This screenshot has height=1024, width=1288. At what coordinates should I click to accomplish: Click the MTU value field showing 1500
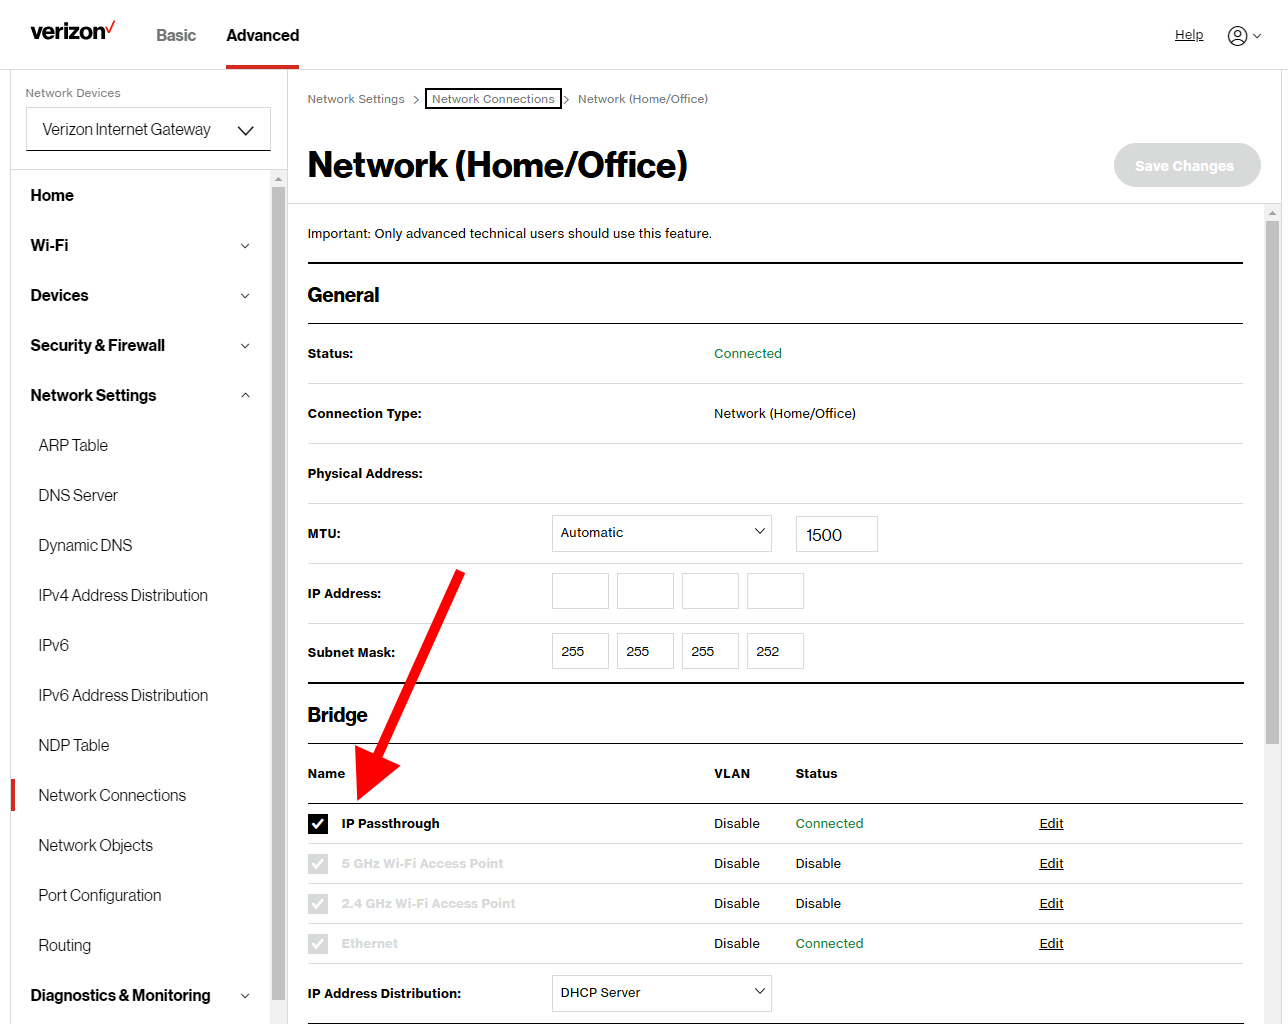(836, 535)
